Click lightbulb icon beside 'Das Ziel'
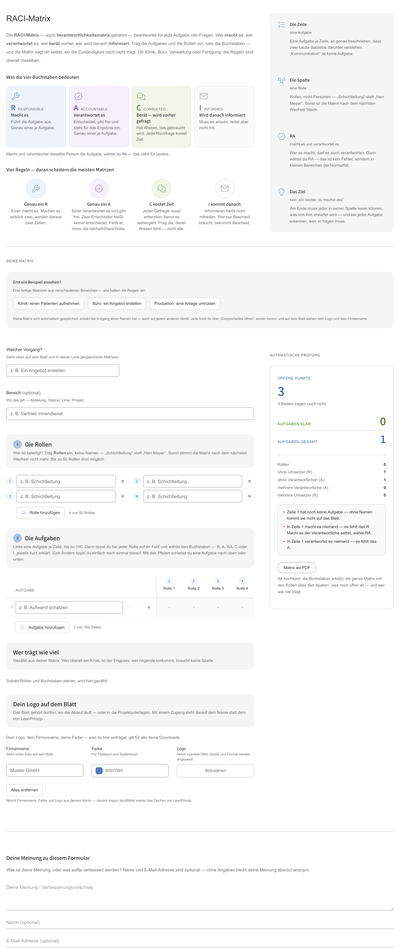Viewport: 400px width, 948px height. click(281, 191)
